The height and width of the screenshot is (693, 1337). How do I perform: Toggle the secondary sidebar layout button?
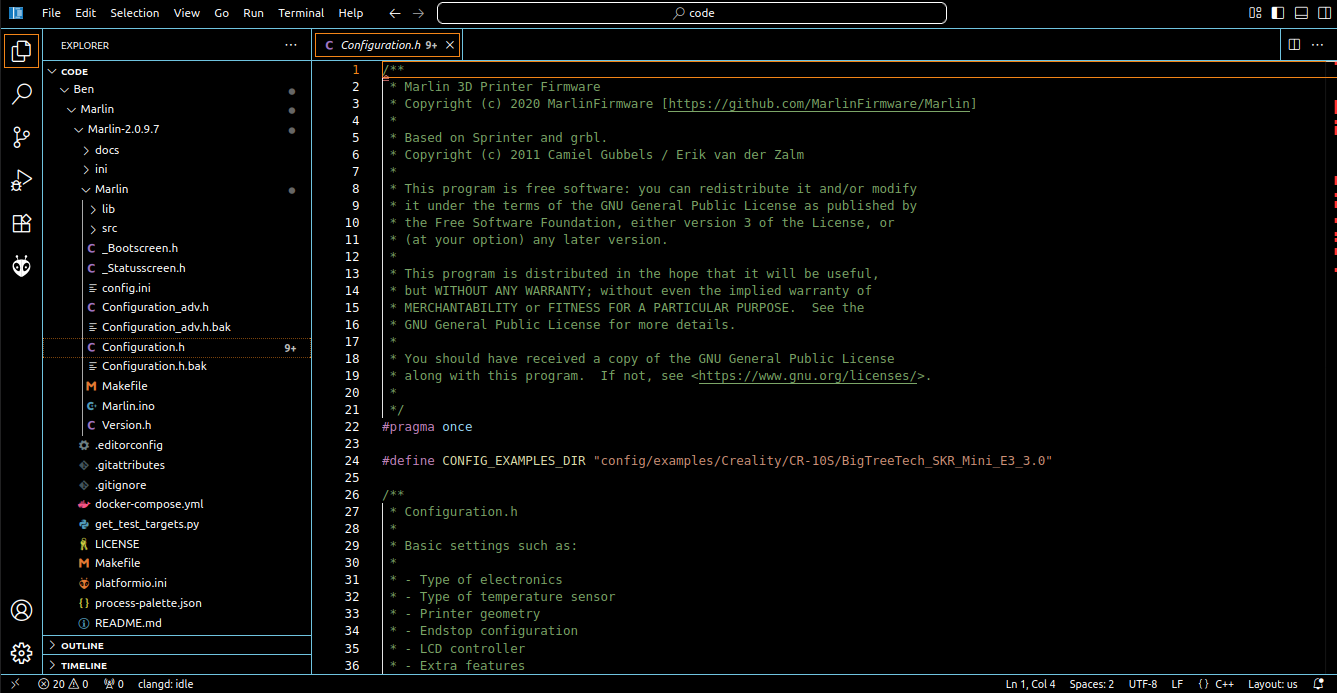point(1324,13)
